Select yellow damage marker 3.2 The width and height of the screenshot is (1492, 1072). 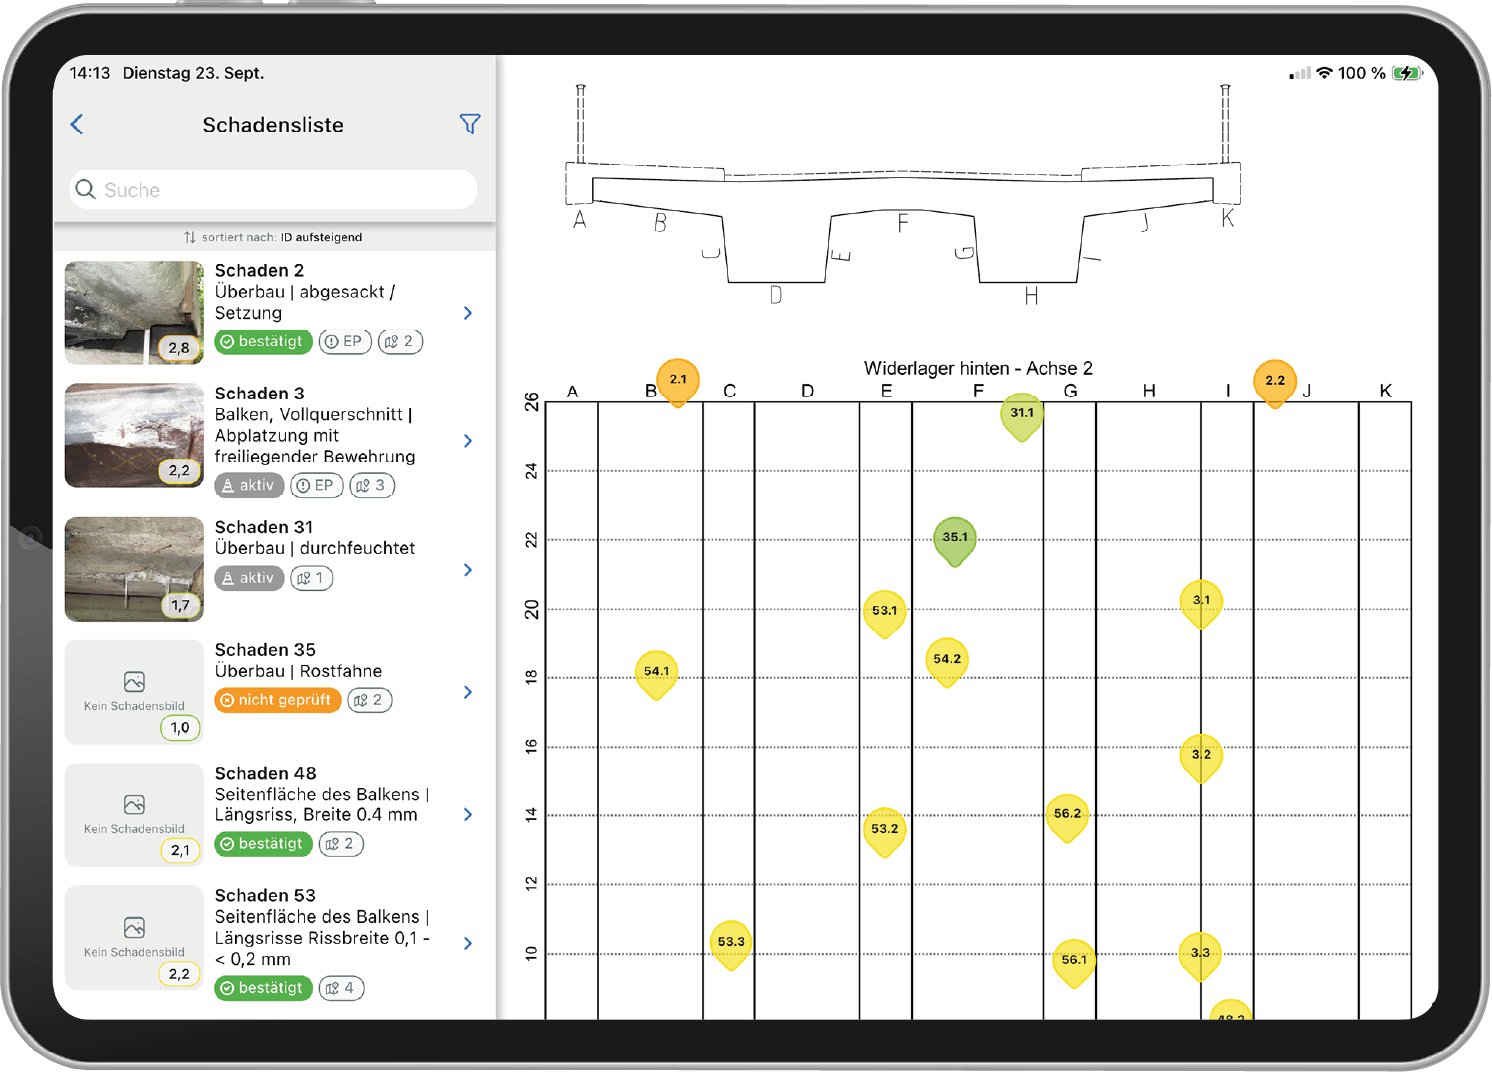(1201, 757)
